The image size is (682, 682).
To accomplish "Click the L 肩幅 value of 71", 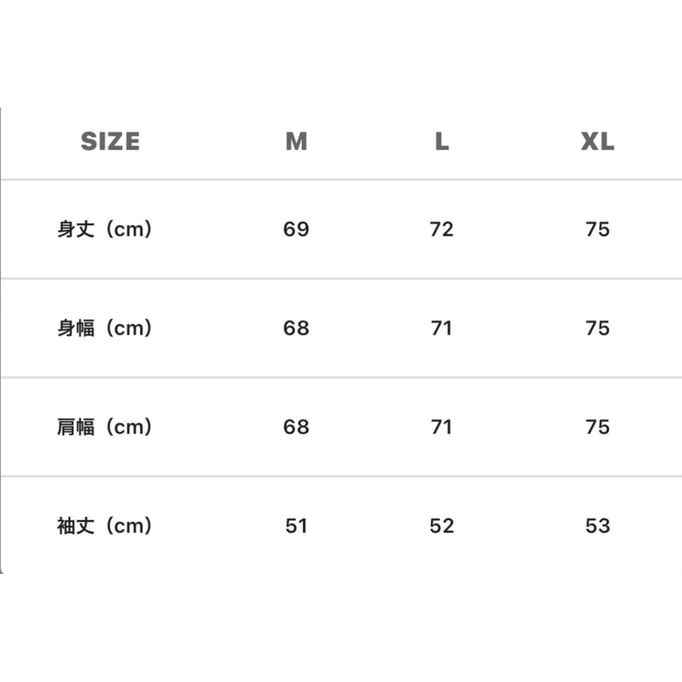I will pyautogui.click(x=441, y=427).
